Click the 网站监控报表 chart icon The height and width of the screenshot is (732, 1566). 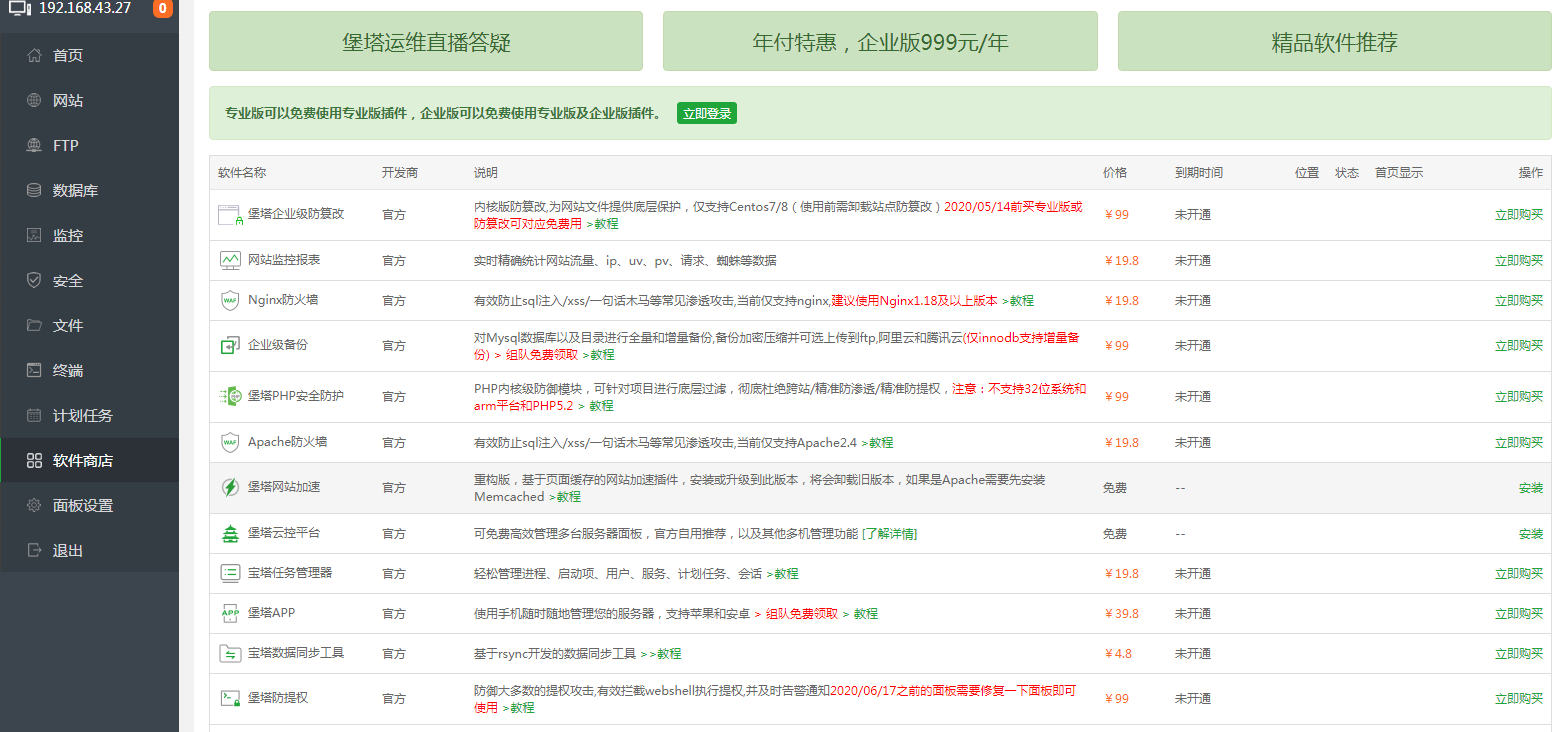click(230, 260)
